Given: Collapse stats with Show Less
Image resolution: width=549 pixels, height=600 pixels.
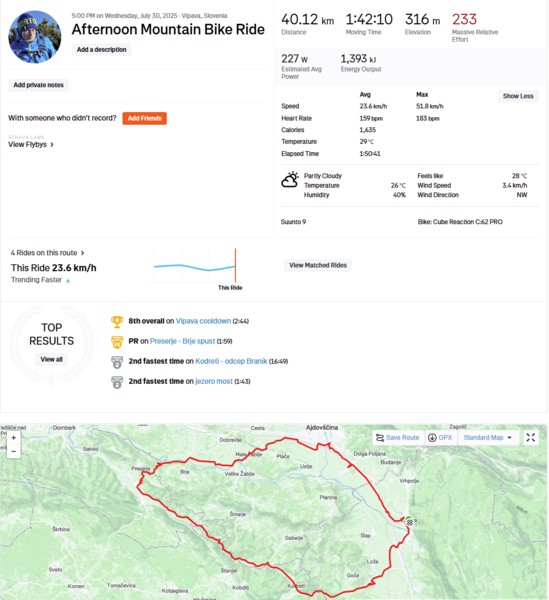Looking at the screenshot, I should coord(518,96).
